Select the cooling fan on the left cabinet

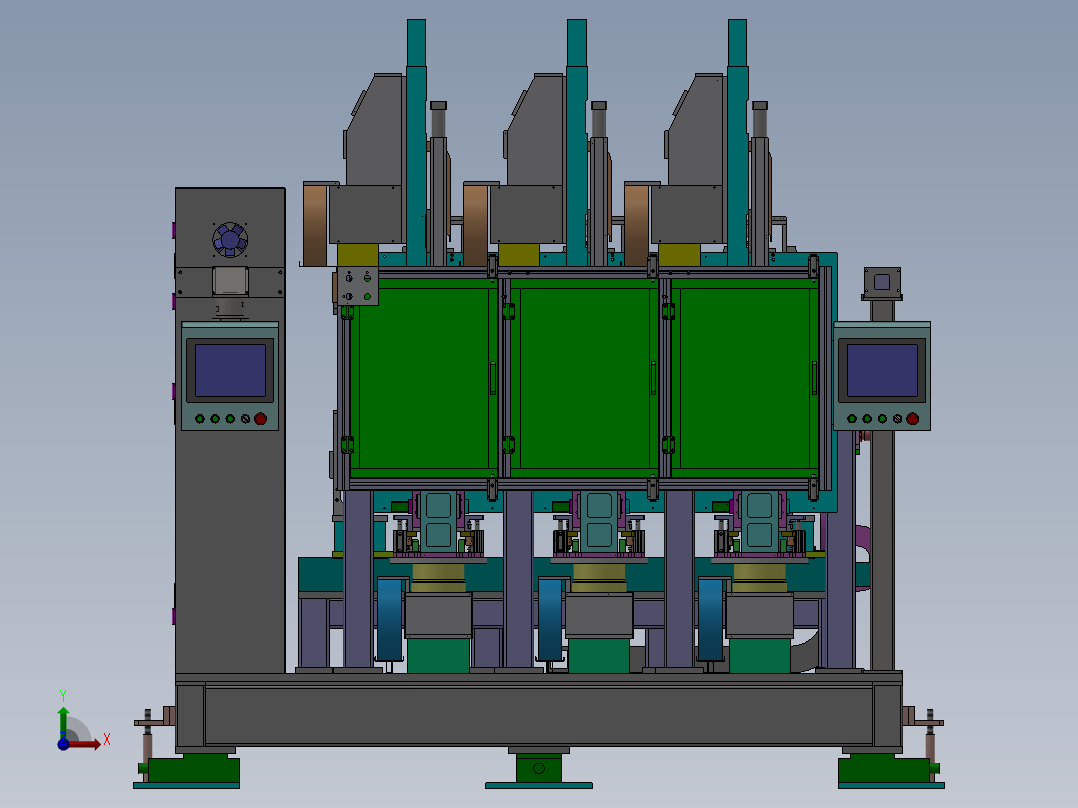pyautogui.click(x=230, y=240)
